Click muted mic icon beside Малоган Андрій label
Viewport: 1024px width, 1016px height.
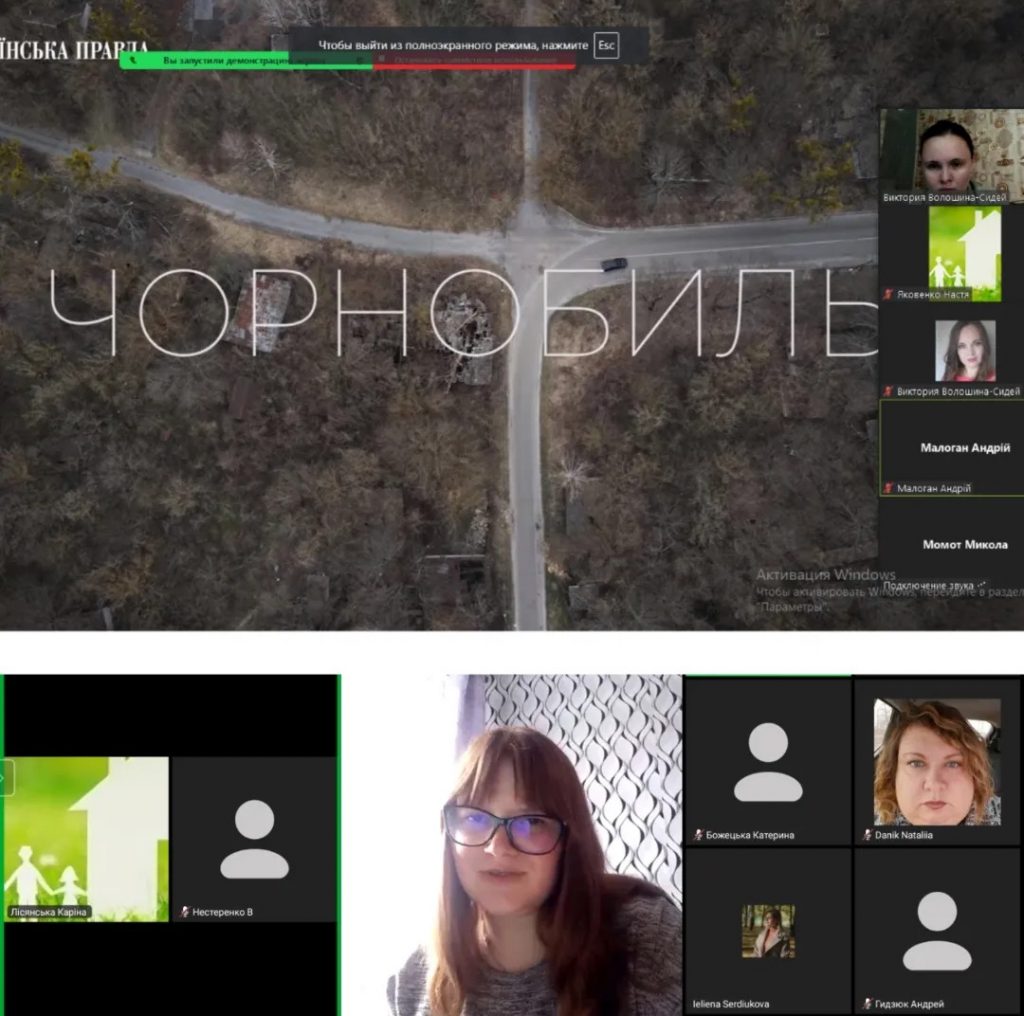coord(887,488)
